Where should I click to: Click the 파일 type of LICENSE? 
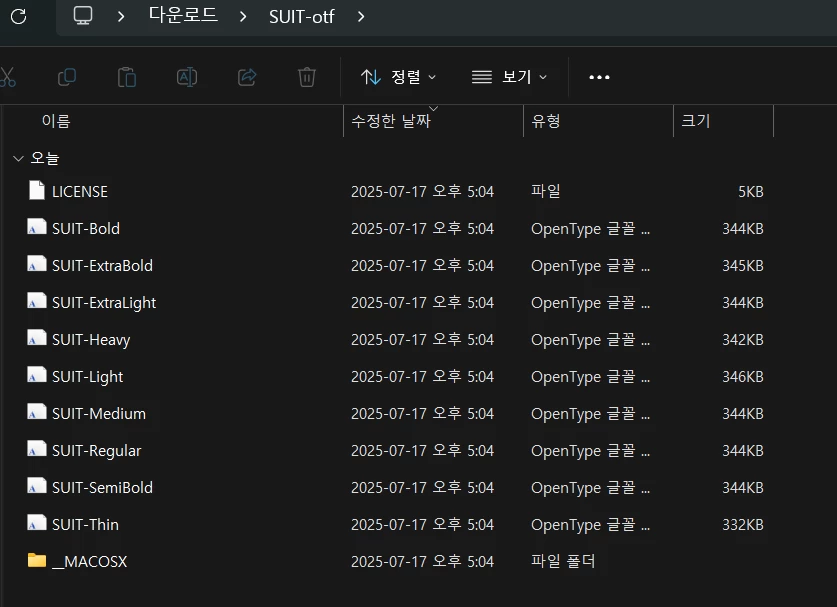pos(546,191)
